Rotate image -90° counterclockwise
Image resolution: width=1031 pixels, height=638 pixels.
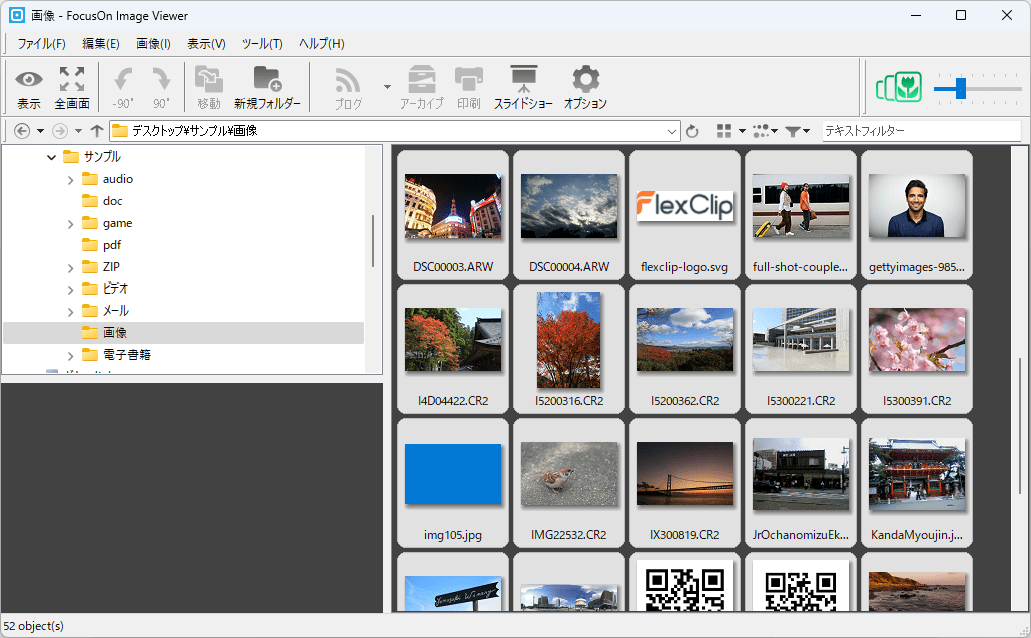click(122, 87)
